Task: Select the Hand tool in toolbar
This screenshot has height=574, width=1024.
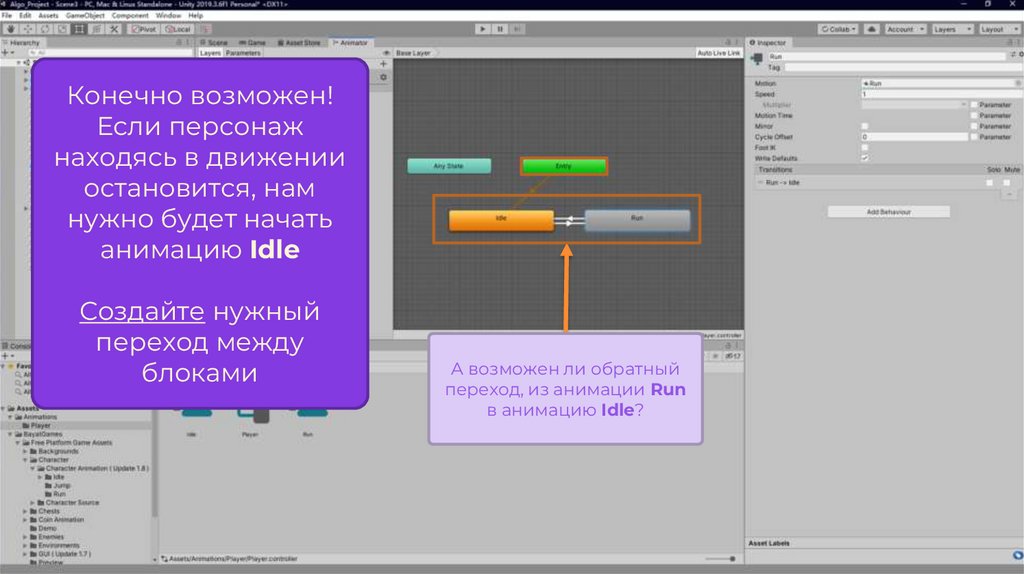Action: pyautogui.click(x=10, y=29)
